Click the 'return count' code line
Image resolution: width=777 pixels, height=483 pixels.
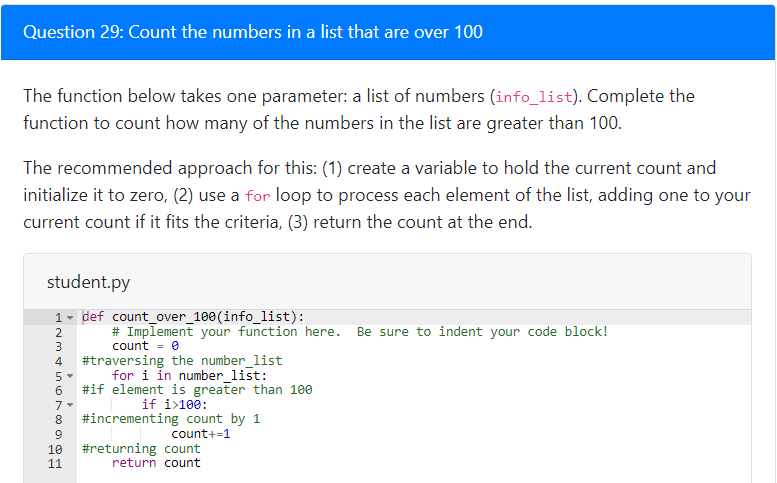click(x=156, y=463)
